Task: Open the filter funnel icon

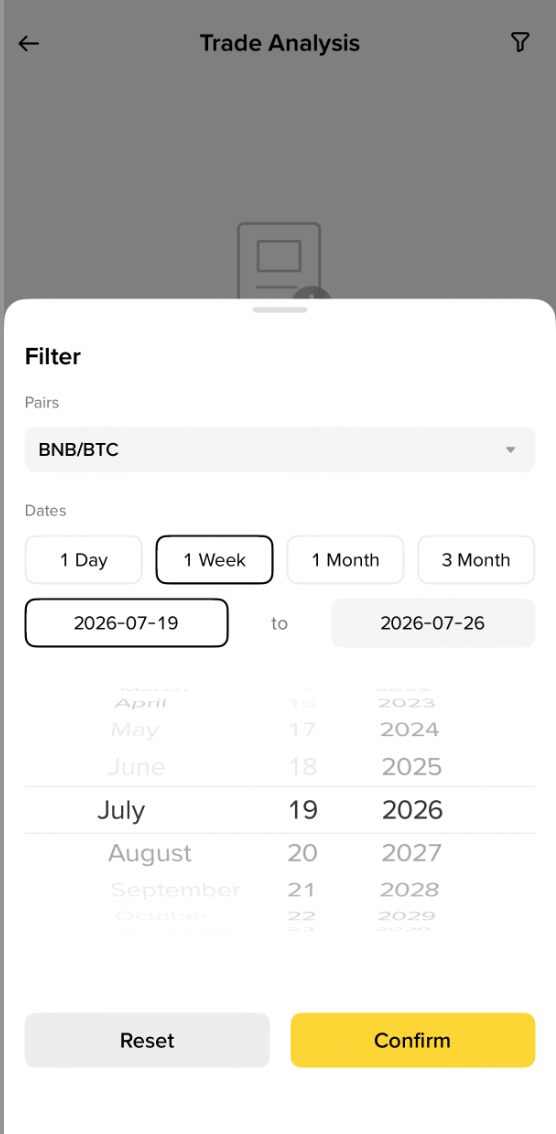Action: [520, 43]
